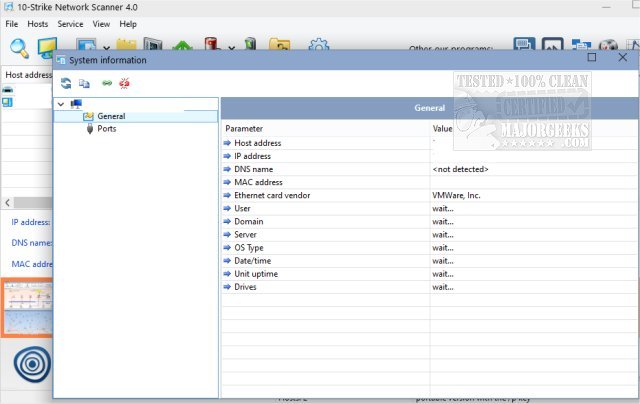Viewport: 640px width, 404px height.
Task: Open settings gear in main toolbar
Action: tap(319, 44)
